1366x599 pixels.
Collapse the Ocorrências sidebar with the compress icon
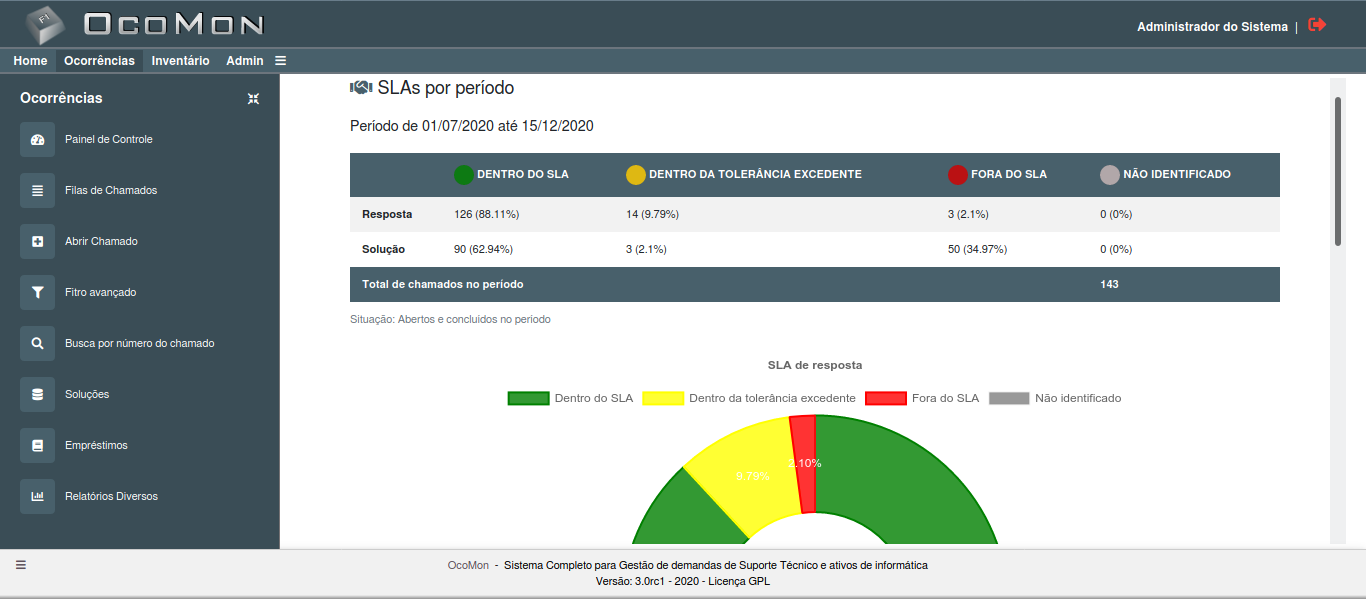(x=253, y=98)
